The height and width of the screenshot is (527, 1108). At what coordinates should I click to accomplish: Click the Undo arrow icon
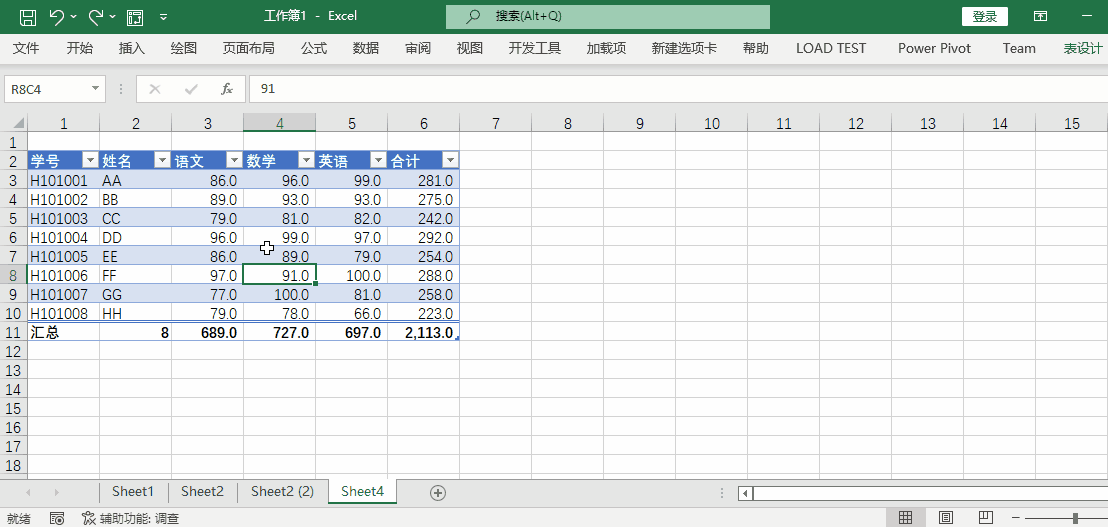[57, 16]
